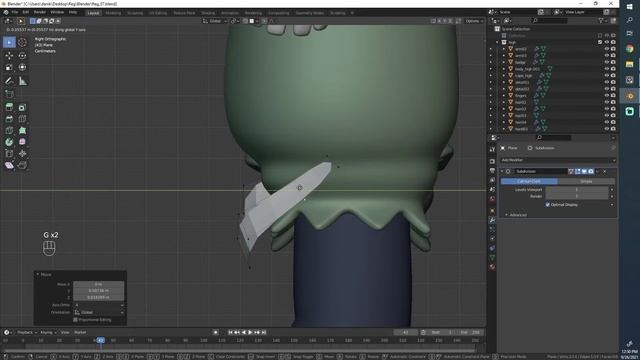Remove the Subdivision modifier with X
This screenshot has width=640, height=360.
pyautogui.click(x=604, y=171)
